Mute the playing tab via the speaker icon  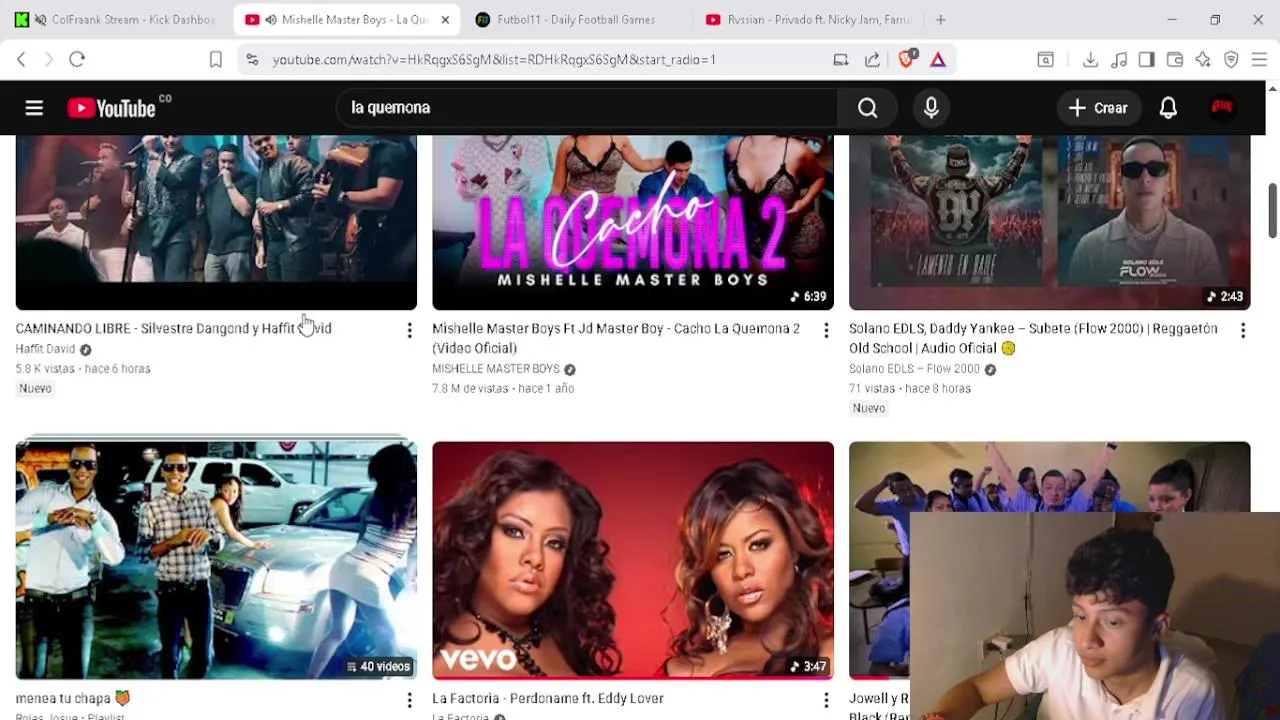270,20
